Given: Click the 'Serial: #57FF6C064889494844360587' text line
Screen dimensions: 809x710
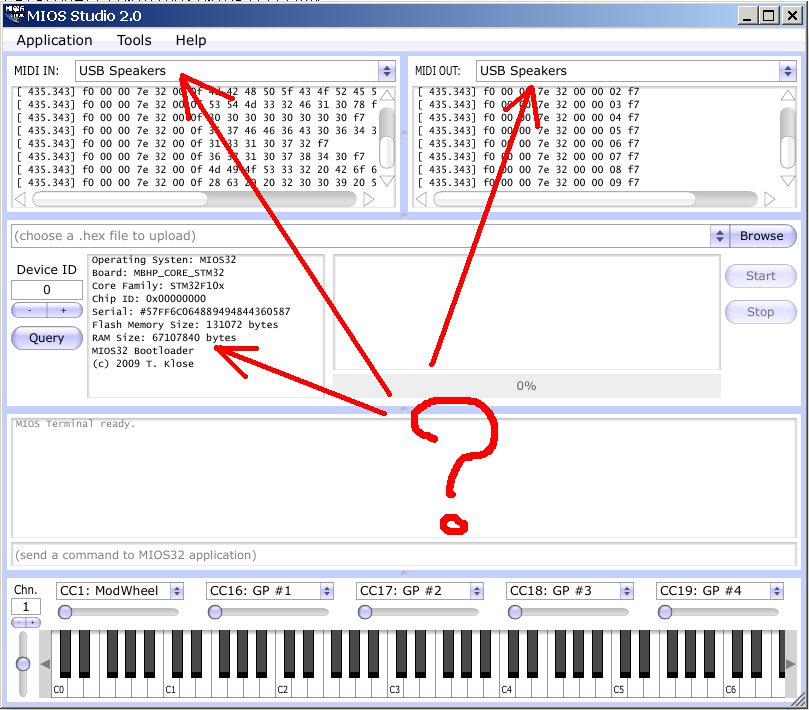Looking at the screenshot, I should coord(191,312).
